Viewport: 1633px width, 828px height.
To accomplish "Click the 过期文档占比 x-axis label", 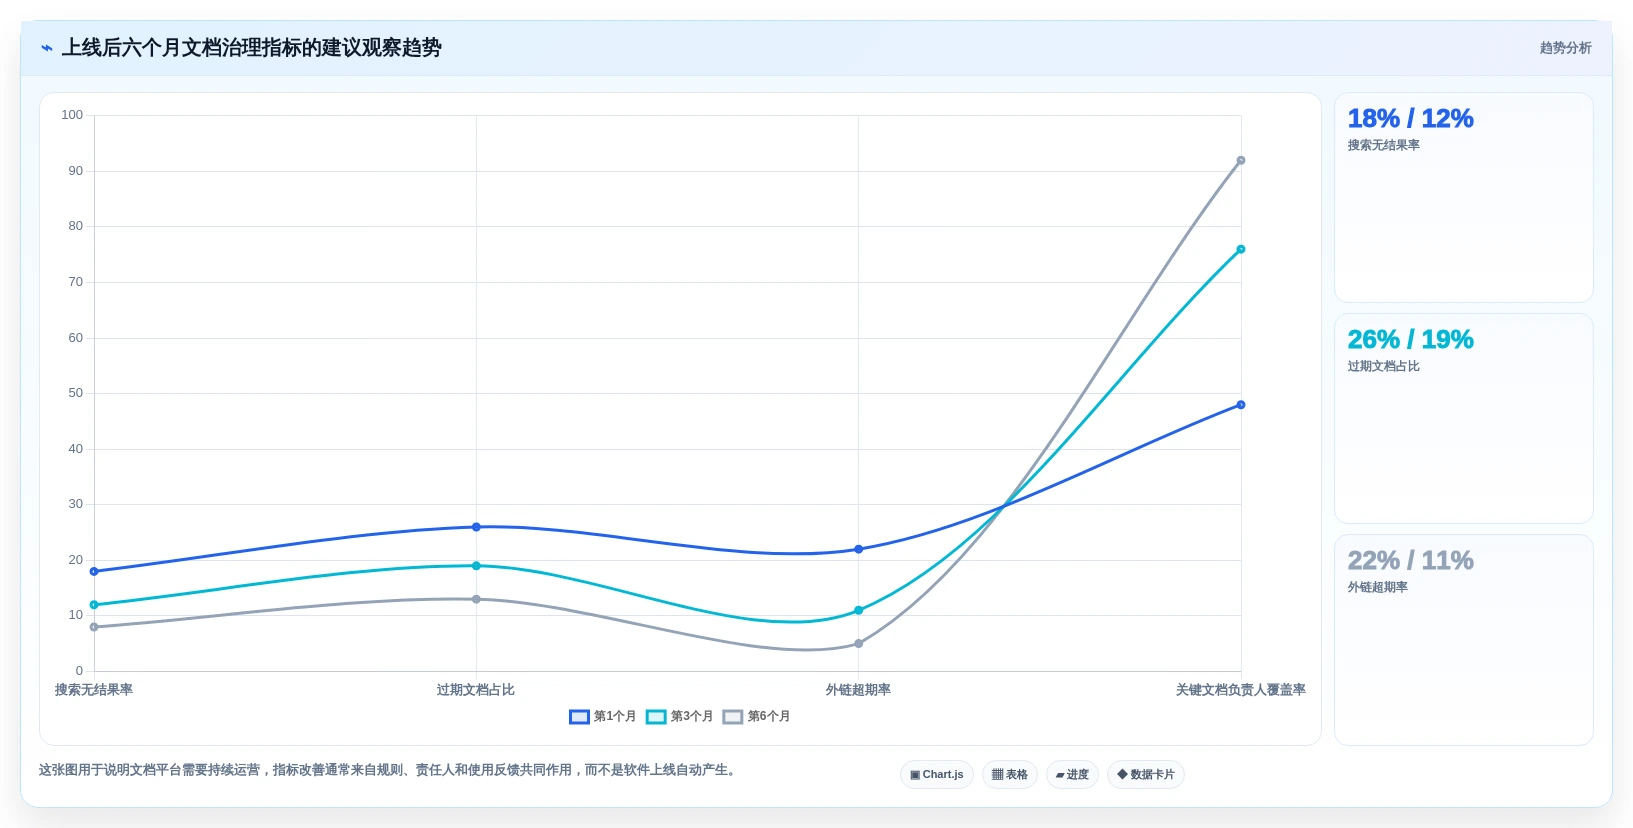I will (x=476, y=690).
